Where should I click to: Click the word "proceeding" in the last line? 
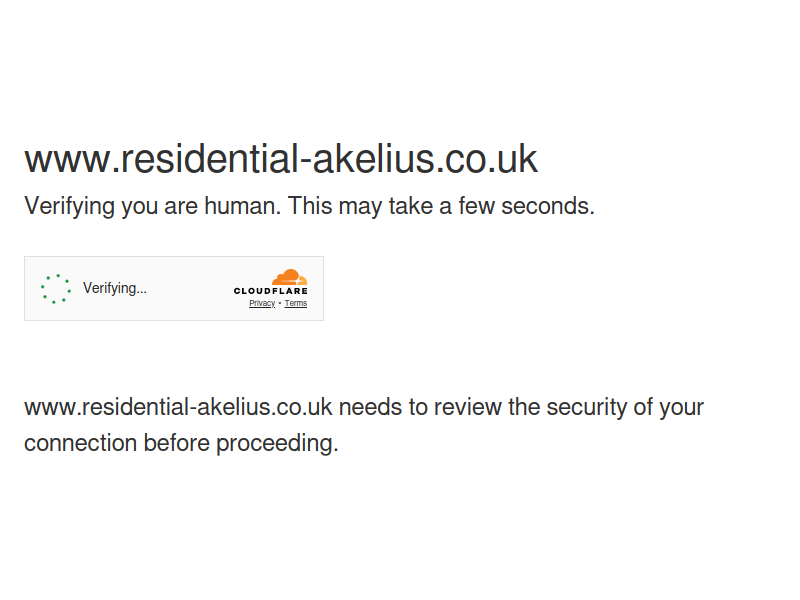[274, 443]
